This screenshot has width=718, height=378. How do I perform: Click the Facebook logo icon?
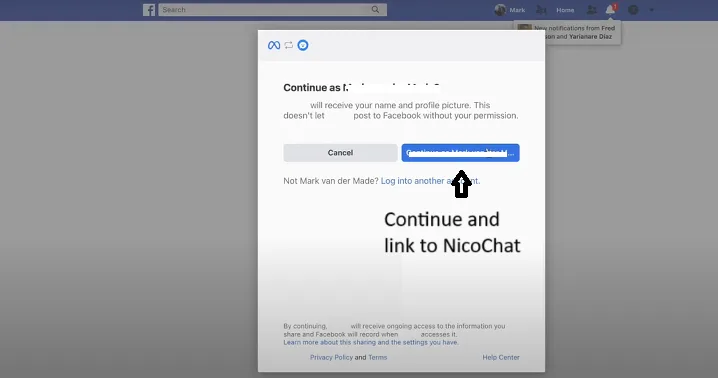coord(149,10)
